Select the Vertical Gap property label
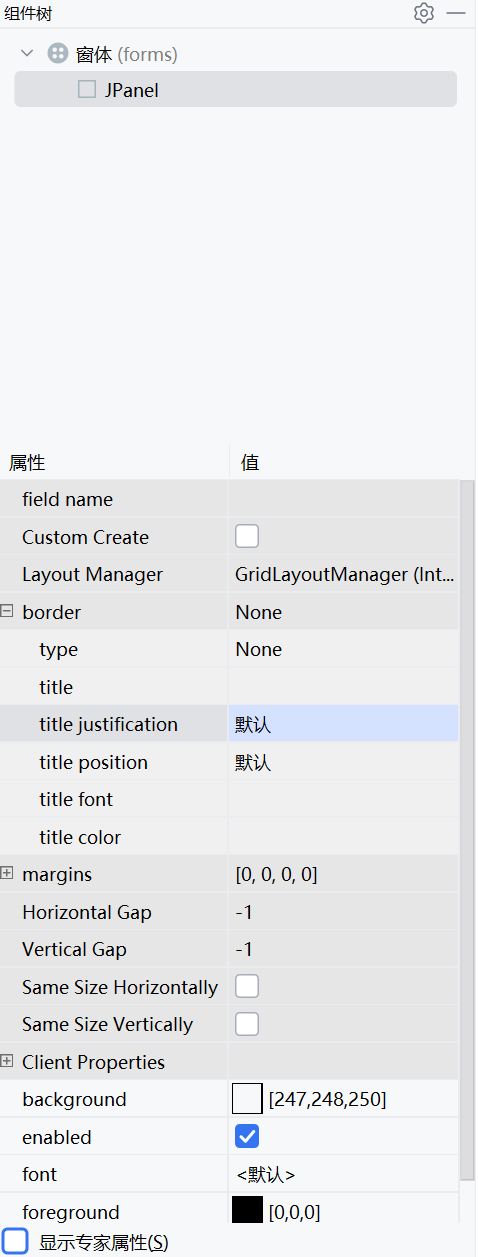Image resolution: width=478 pixels, height=1257 pixels. [74, 949]
